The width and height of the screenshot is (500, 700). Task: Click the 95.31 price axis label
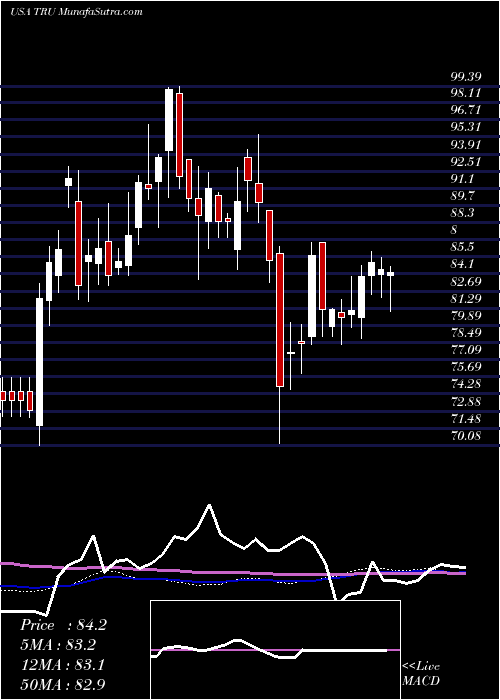click(x=466, y=127)
